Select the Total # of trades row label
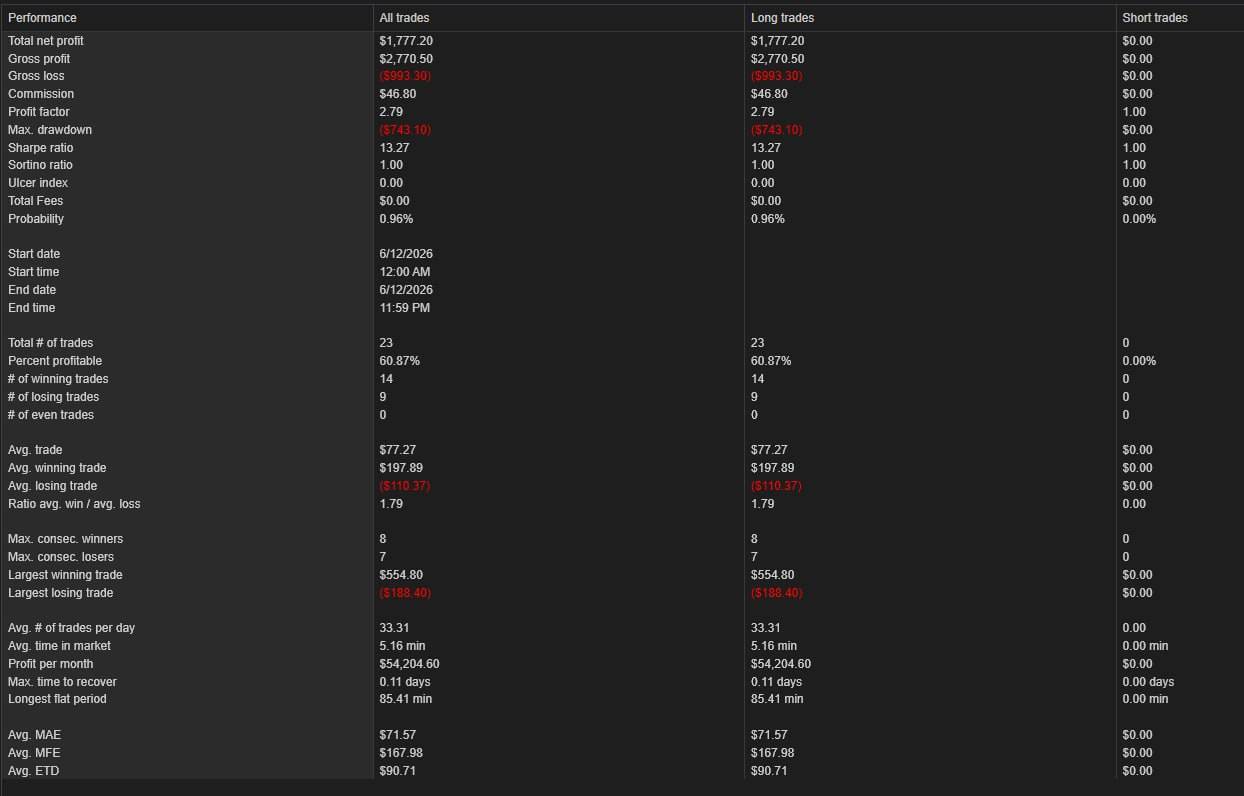Image resolution: width=1244 pixels, height=796 pixels. pos(50,343)
